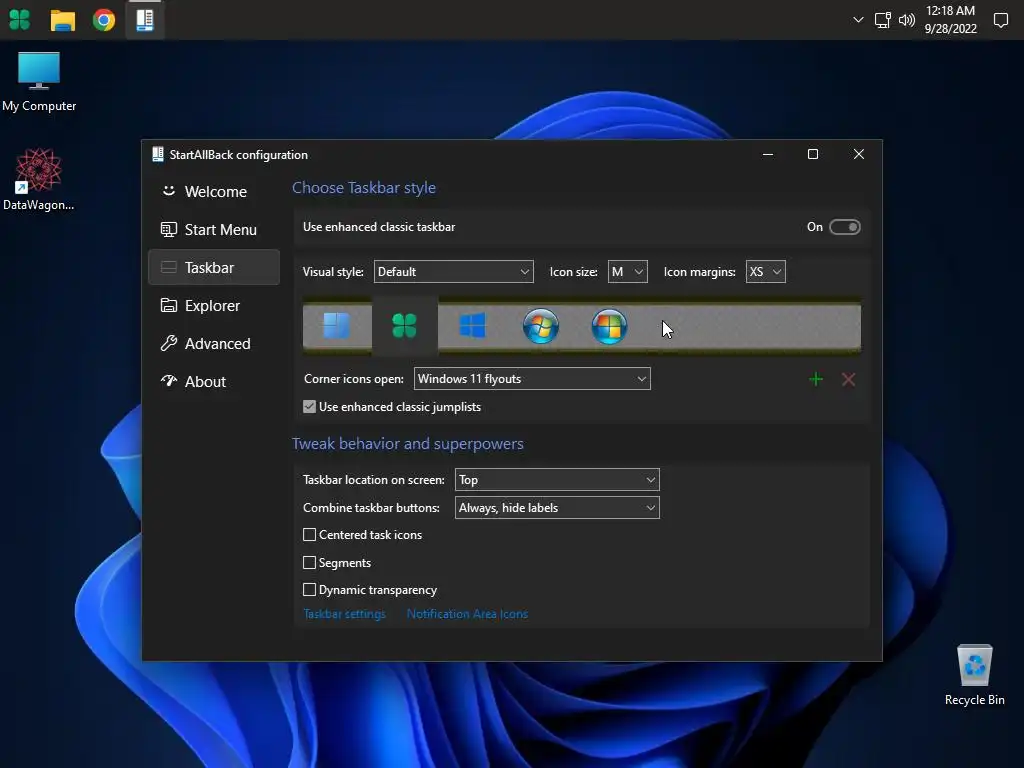Close the StartAllBack configuration window

(x=859, y=154)
